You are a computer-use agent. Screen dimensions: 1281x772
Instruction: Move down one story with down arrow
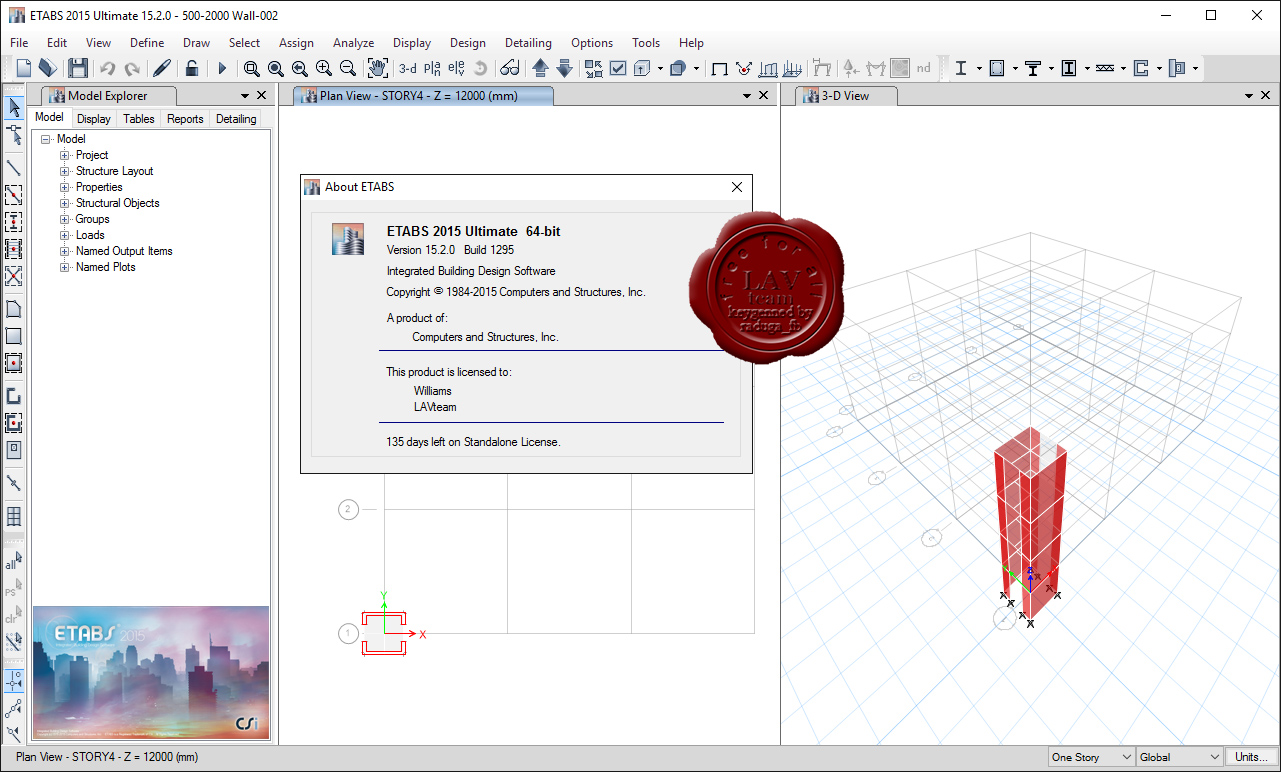tap(564, 68)
